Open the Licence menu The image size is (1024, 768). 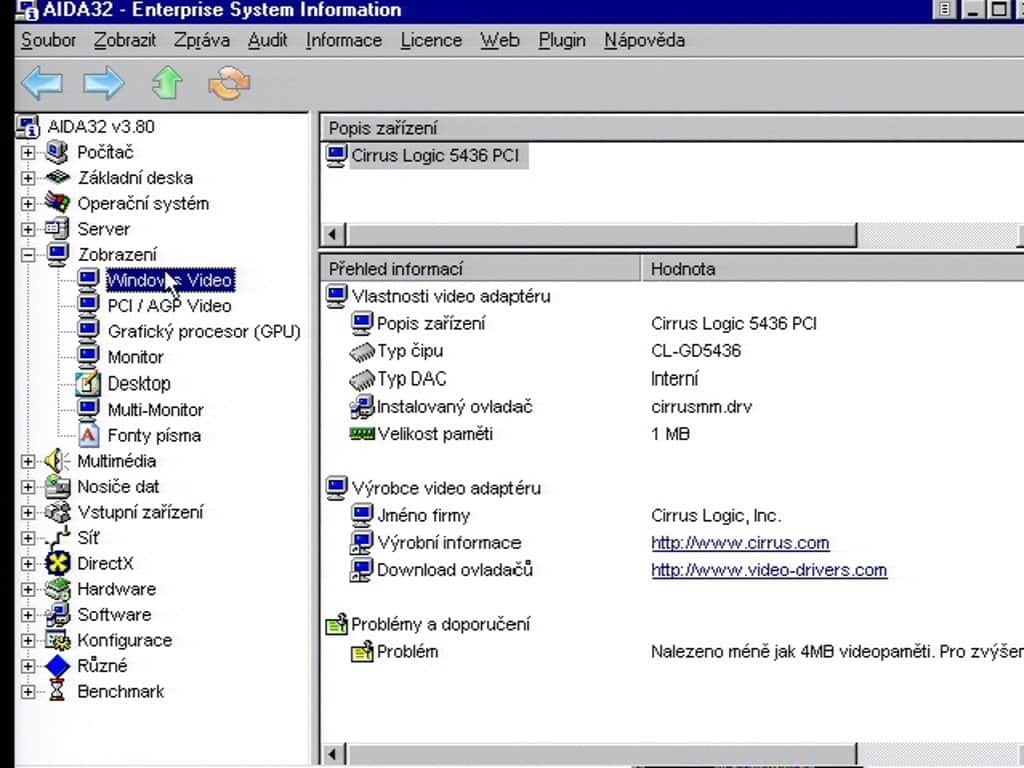[x=431, y=40]
